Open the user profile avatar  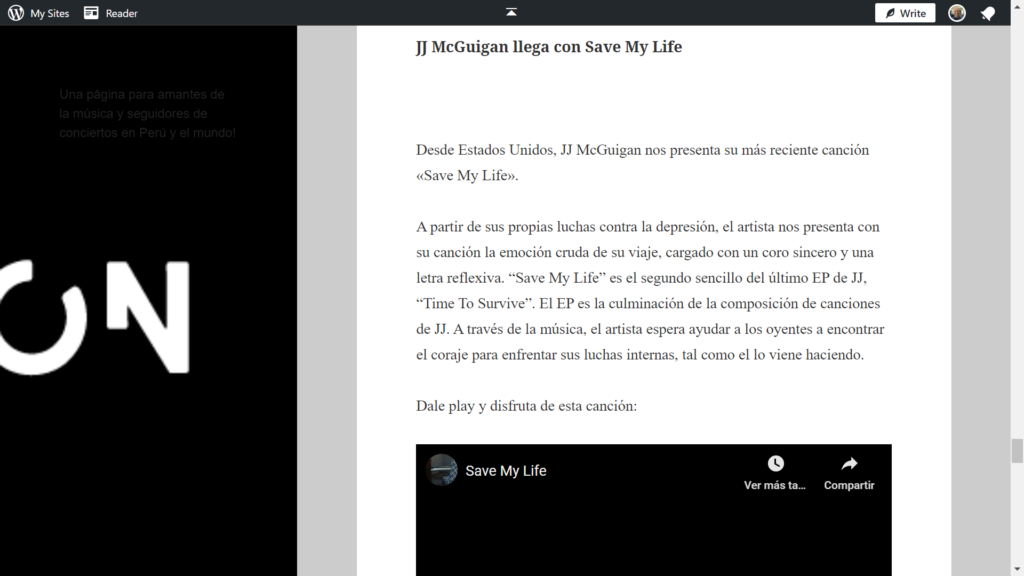pyautogui.click(x=957, y=13)
